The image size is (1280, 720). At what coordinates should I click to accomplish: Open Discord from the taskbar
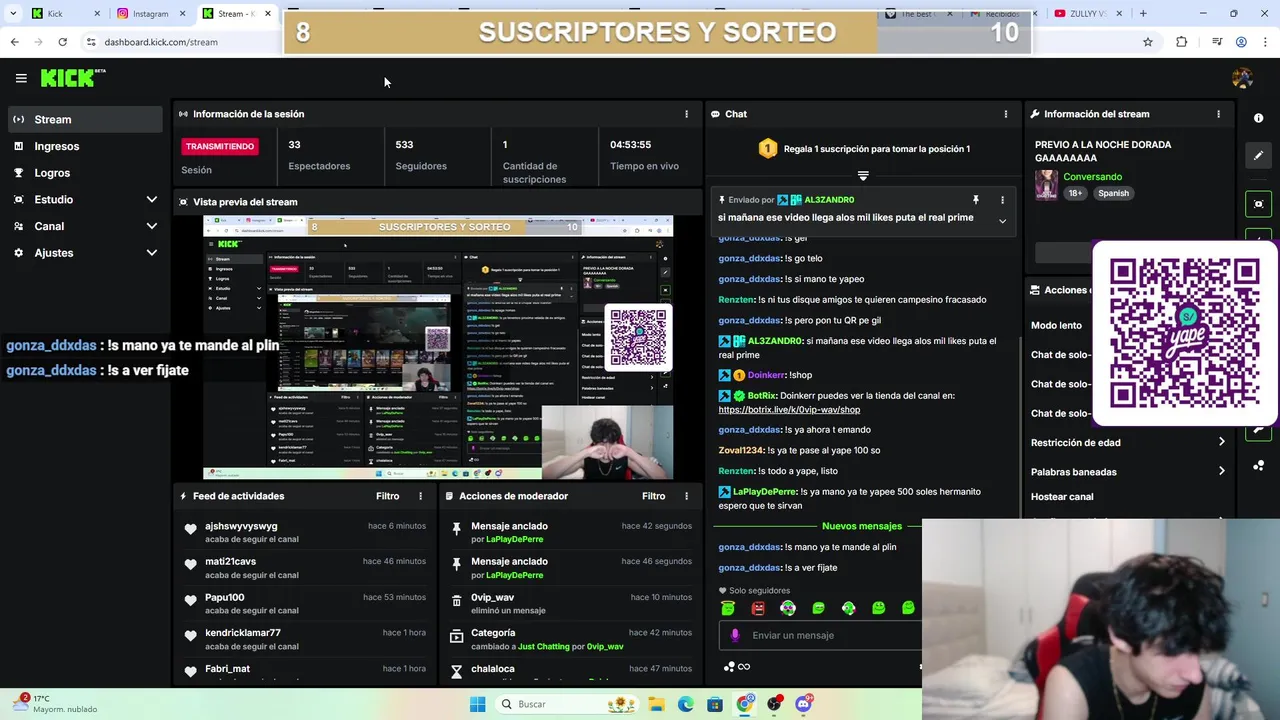point(803,704)
